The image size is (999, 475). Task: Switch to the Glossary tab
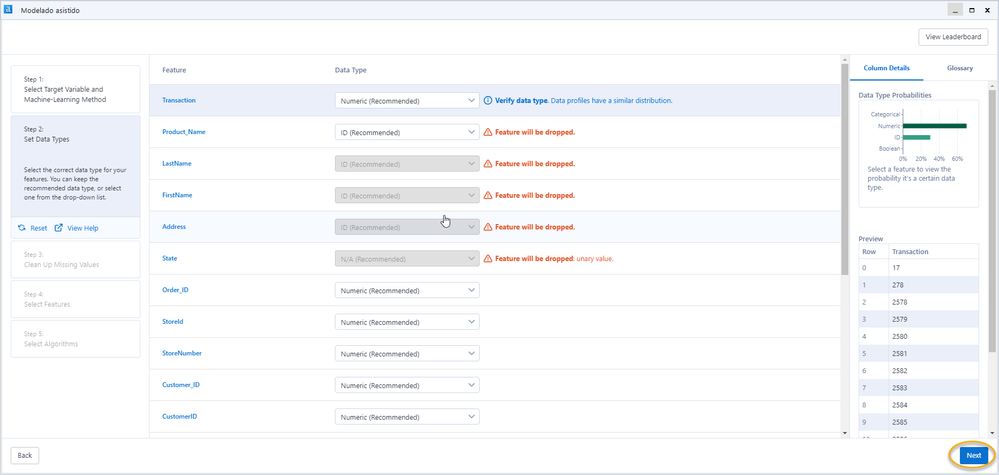(x=960, y=68)
